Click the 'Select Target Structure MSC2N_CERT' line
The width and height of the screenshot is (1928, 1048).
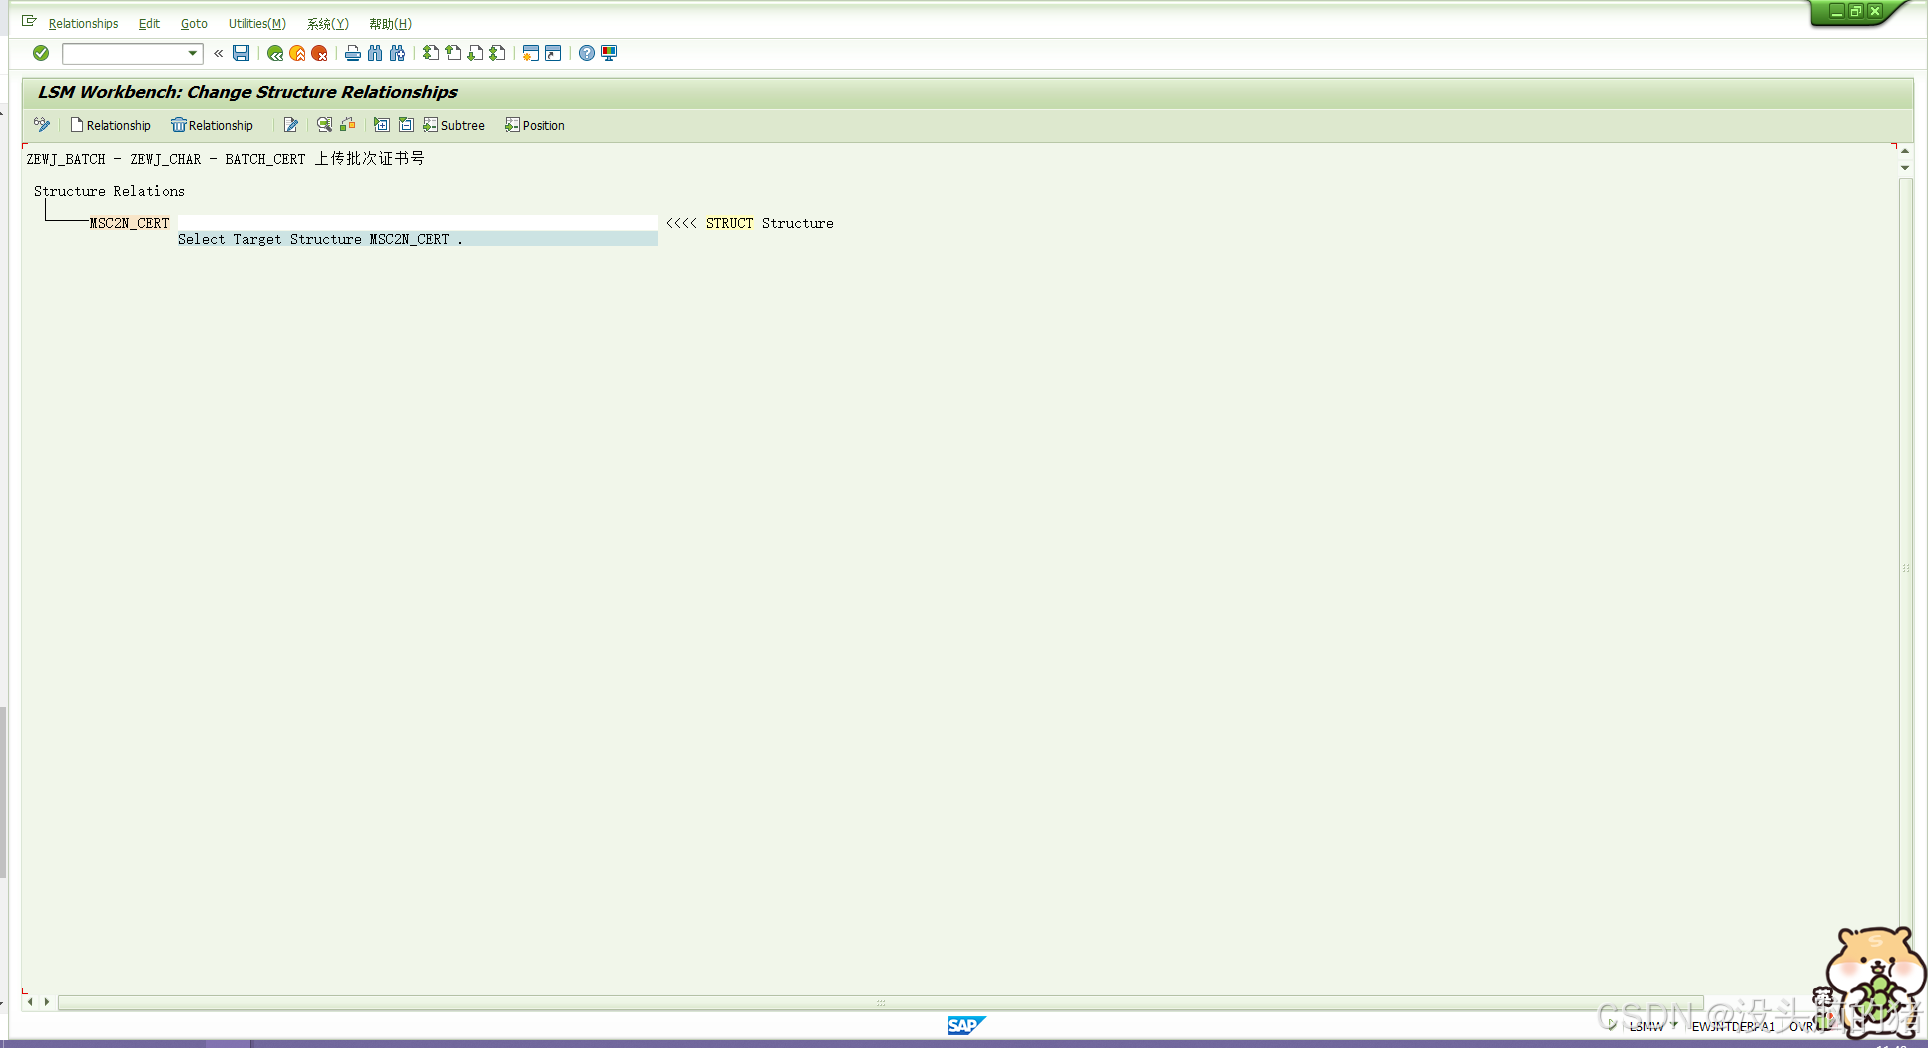(417, 239)
